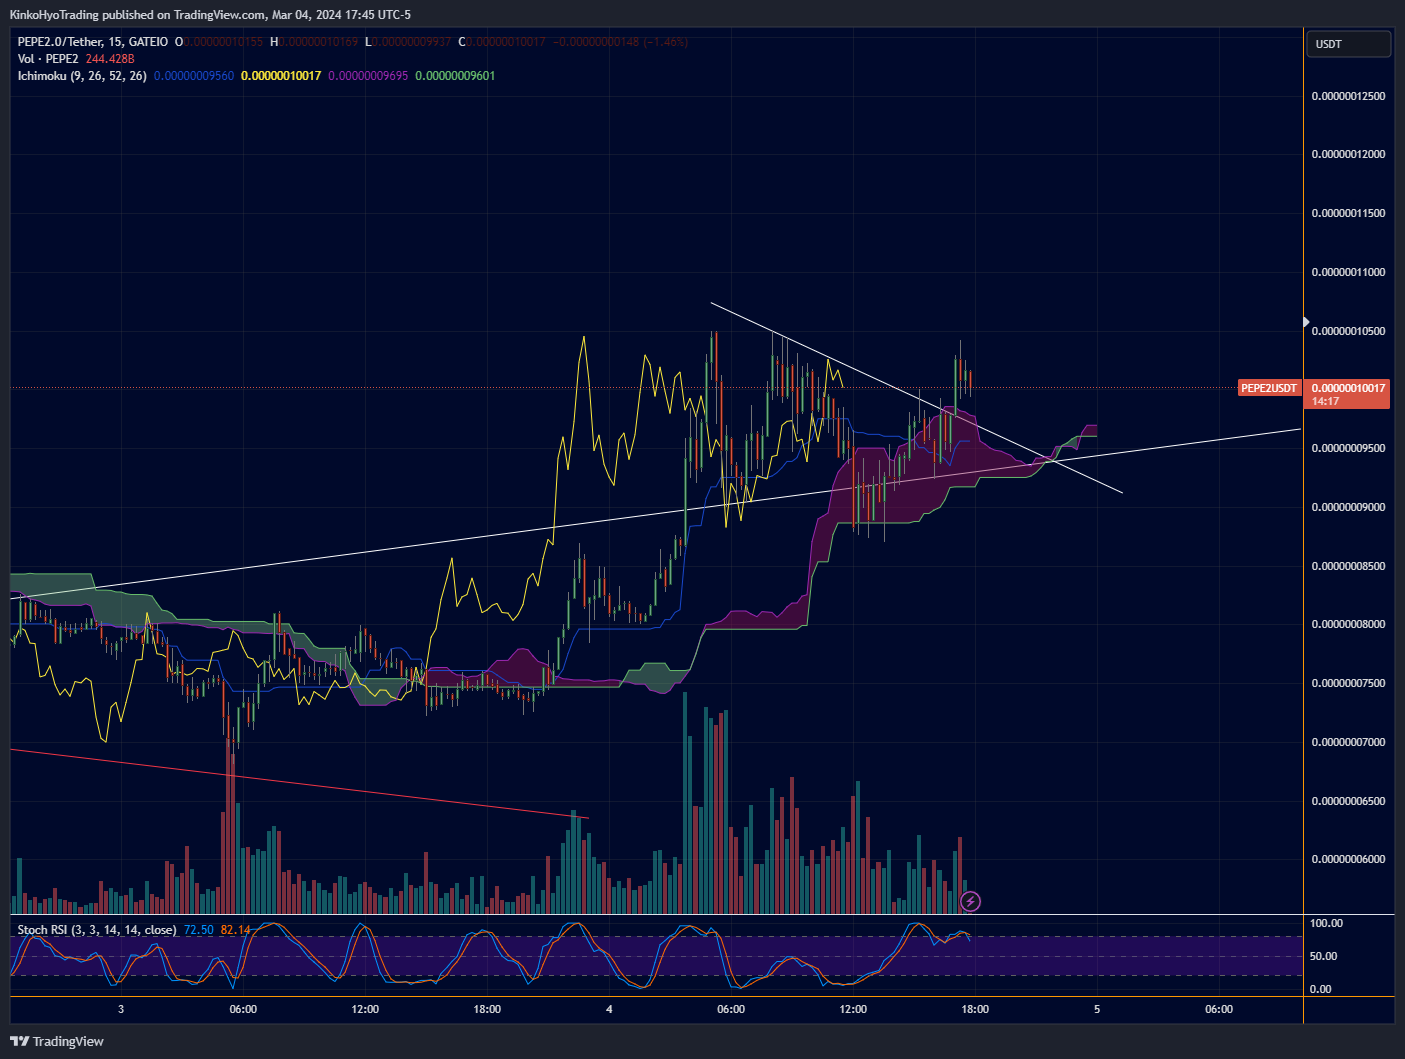
Task: Click the 0.00000011500 price axis label
Action: click(1348, 214)
